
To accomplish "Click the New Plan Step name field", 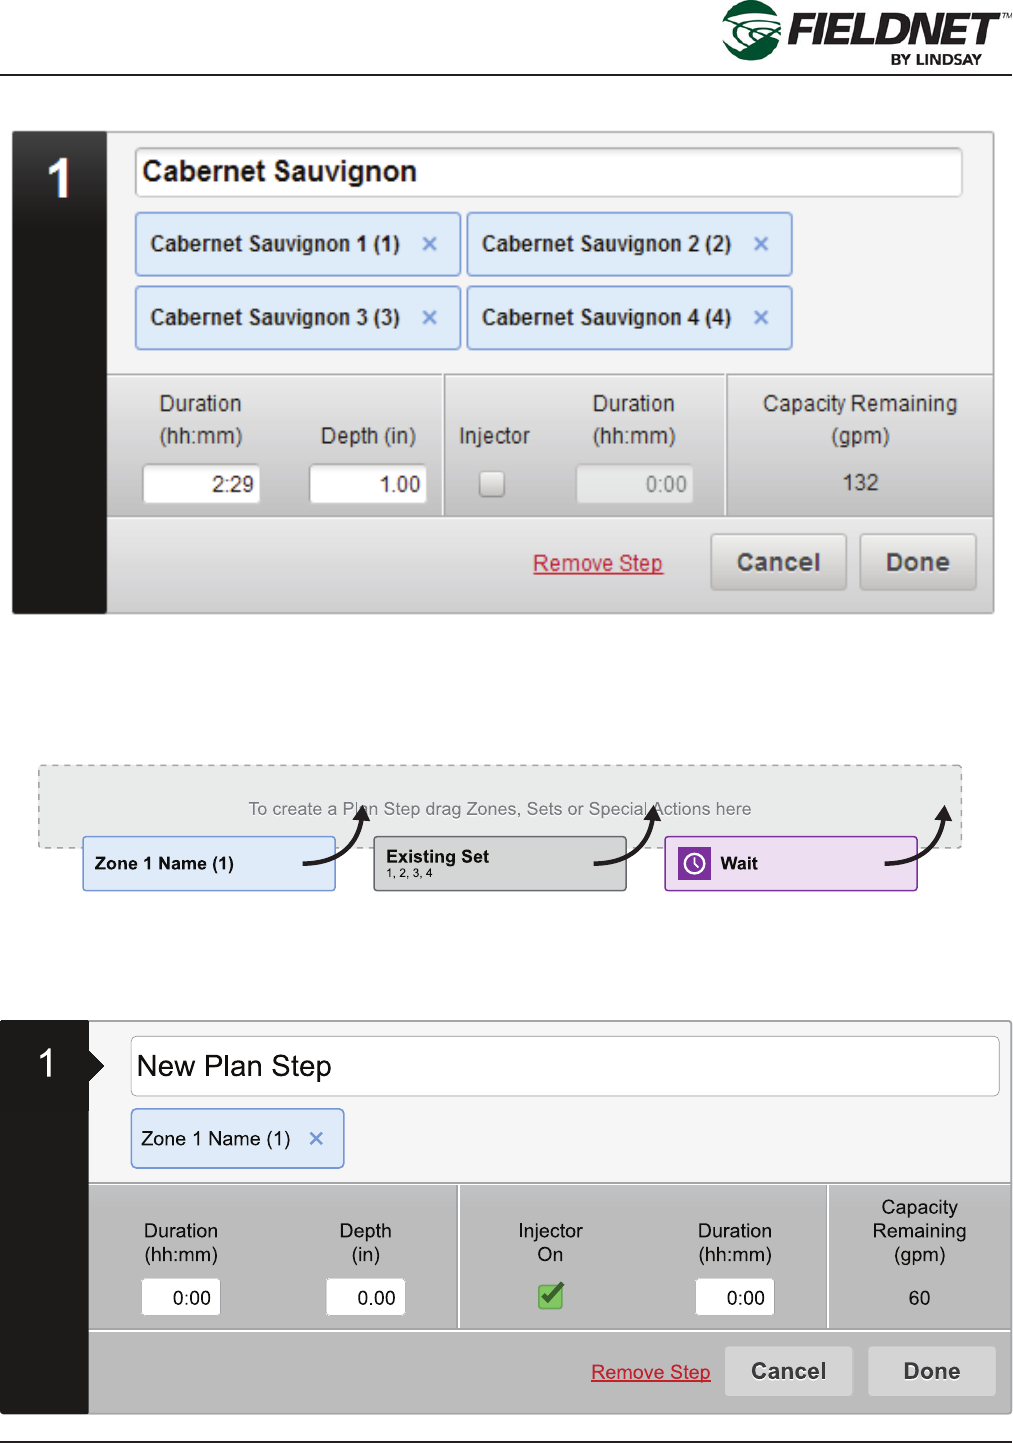I will point(564,1067).
